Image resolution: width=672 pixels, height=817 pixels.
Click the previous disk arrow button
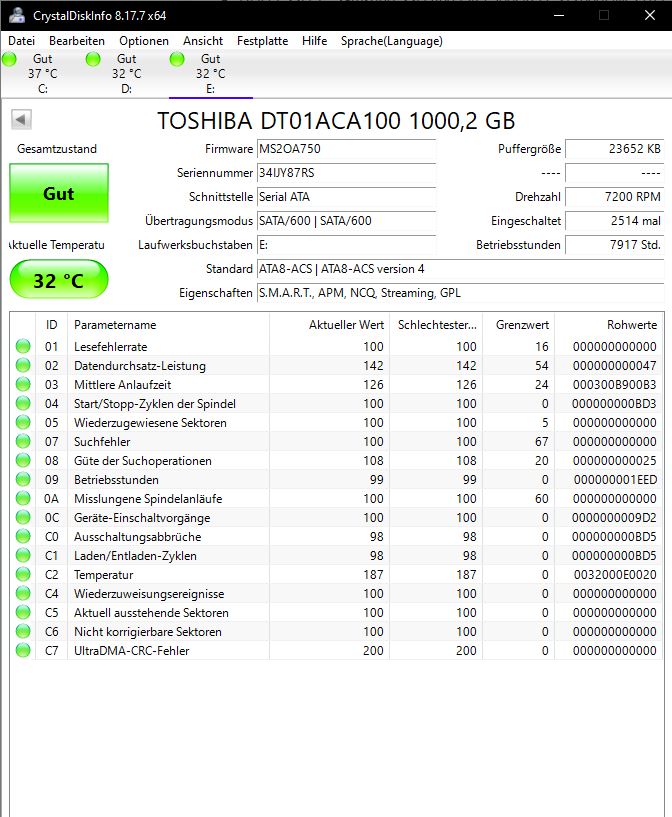pyautogui.click(x=21, y=119)
